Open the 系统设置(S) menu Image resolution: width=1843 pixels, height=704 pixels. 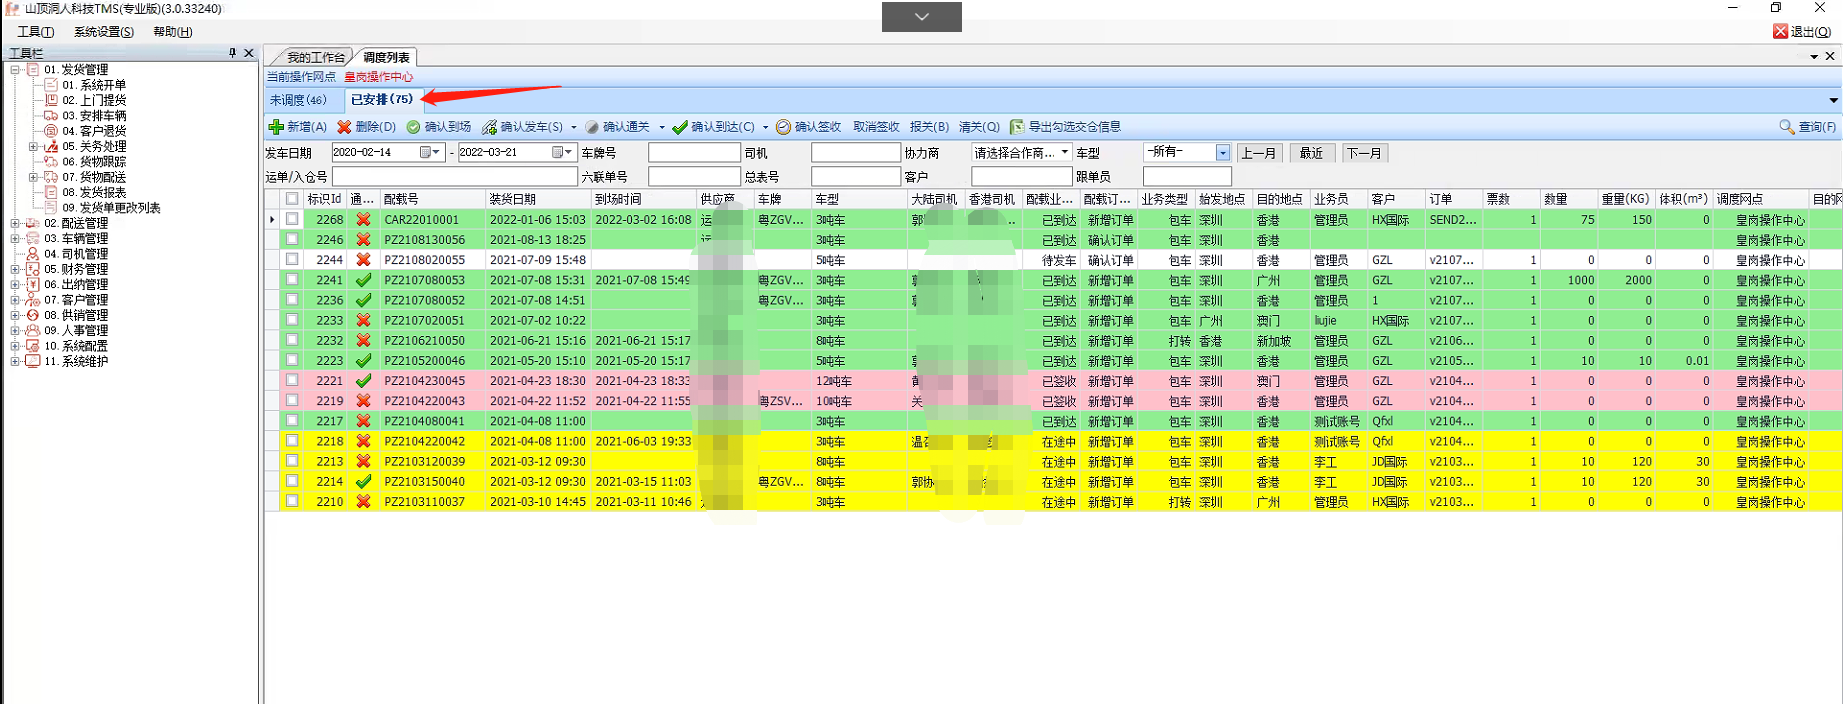[x=103, y=32]
